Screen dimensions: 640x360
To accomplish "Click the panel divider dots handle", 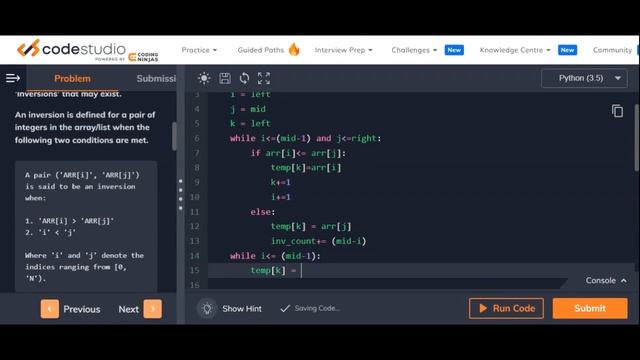I will [180, 195].
